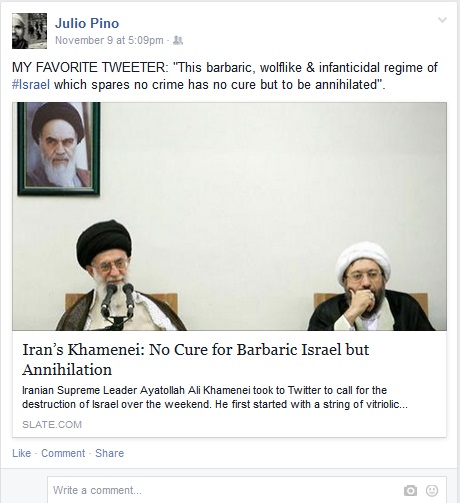This screenshot has width=460, height=503.
Task: Click the framed portrait in the article photo
Action: click(x=59, y=149)
